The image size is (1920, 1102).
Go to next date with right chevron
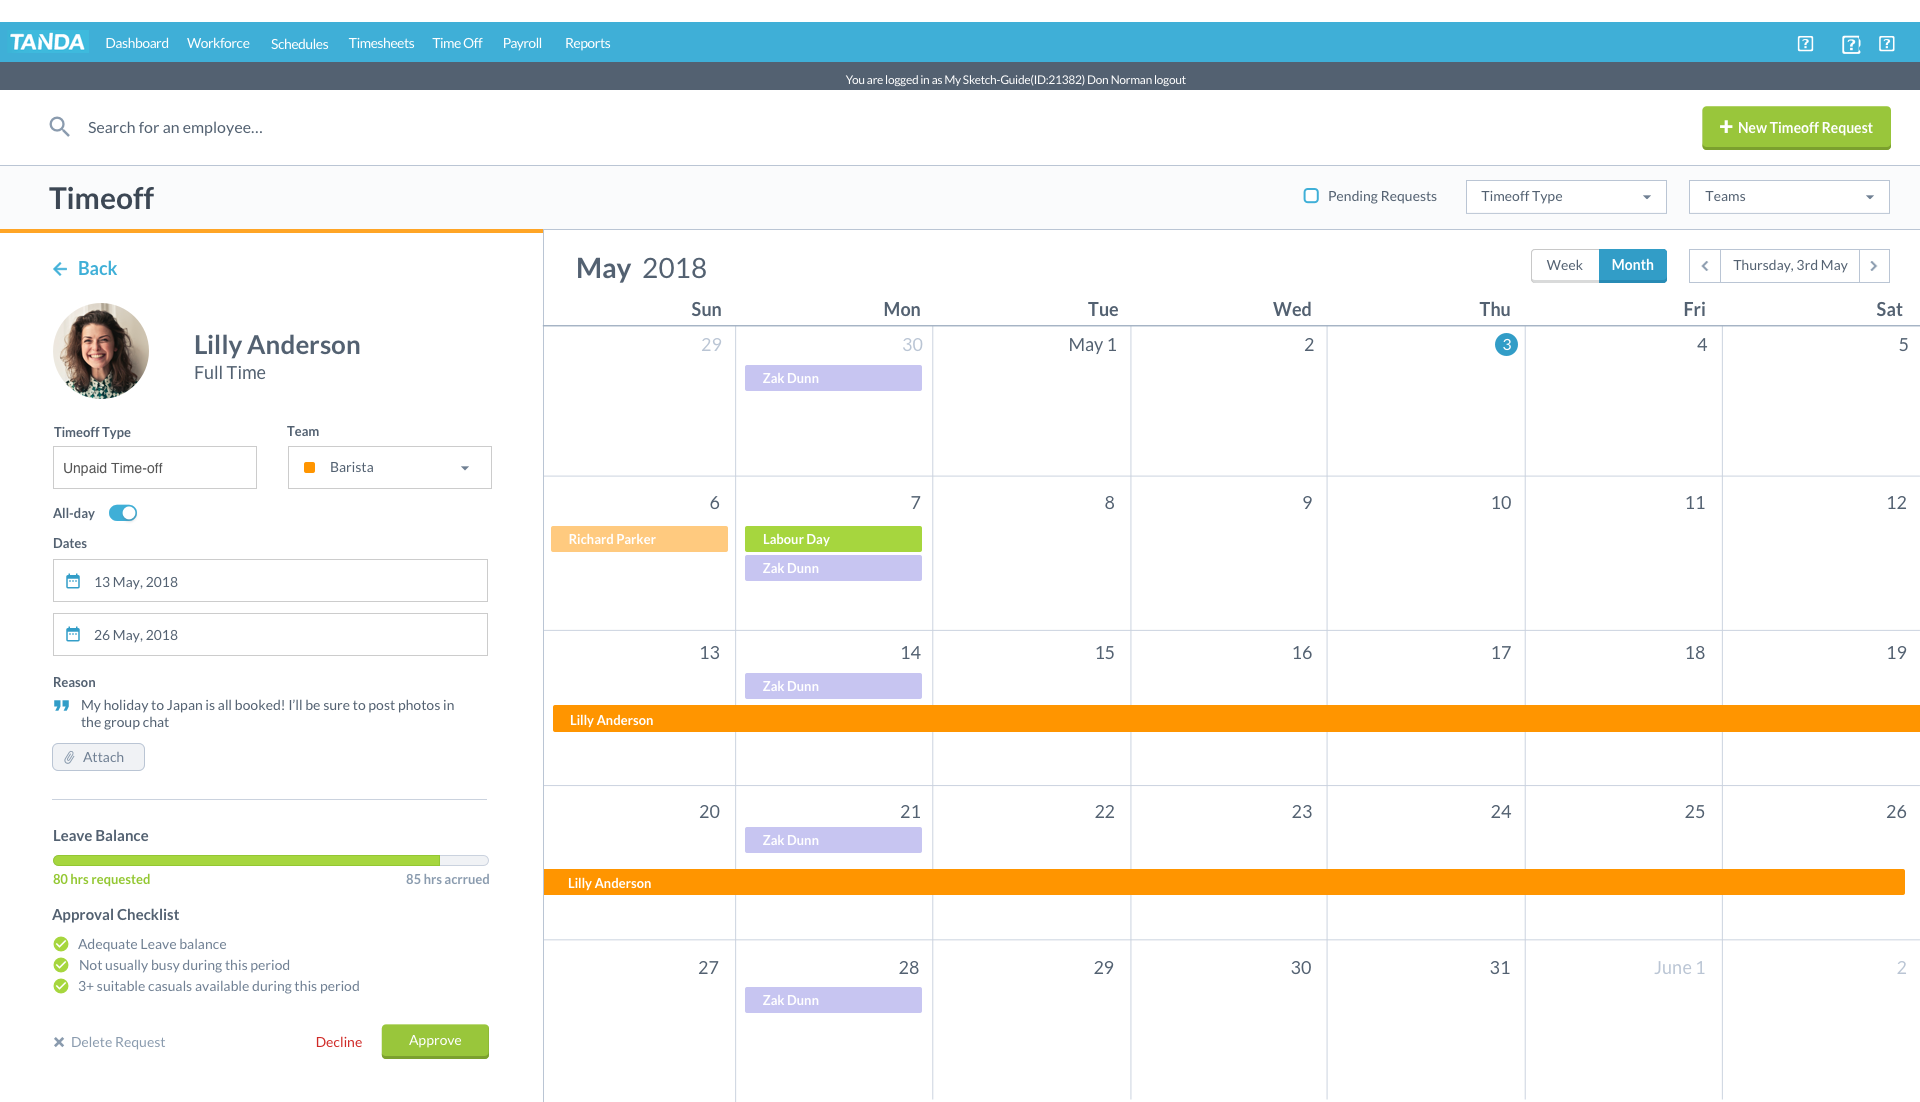(1874, 266)
